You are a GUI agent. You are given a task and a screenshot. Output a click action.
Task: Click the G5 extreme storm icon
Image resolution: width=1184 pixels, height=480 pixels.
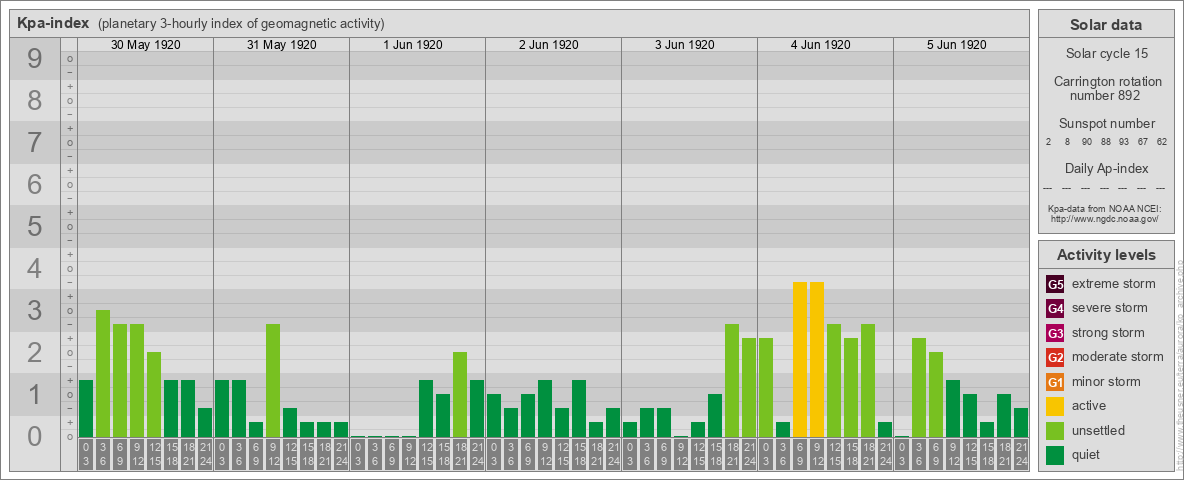point(1056,285)
